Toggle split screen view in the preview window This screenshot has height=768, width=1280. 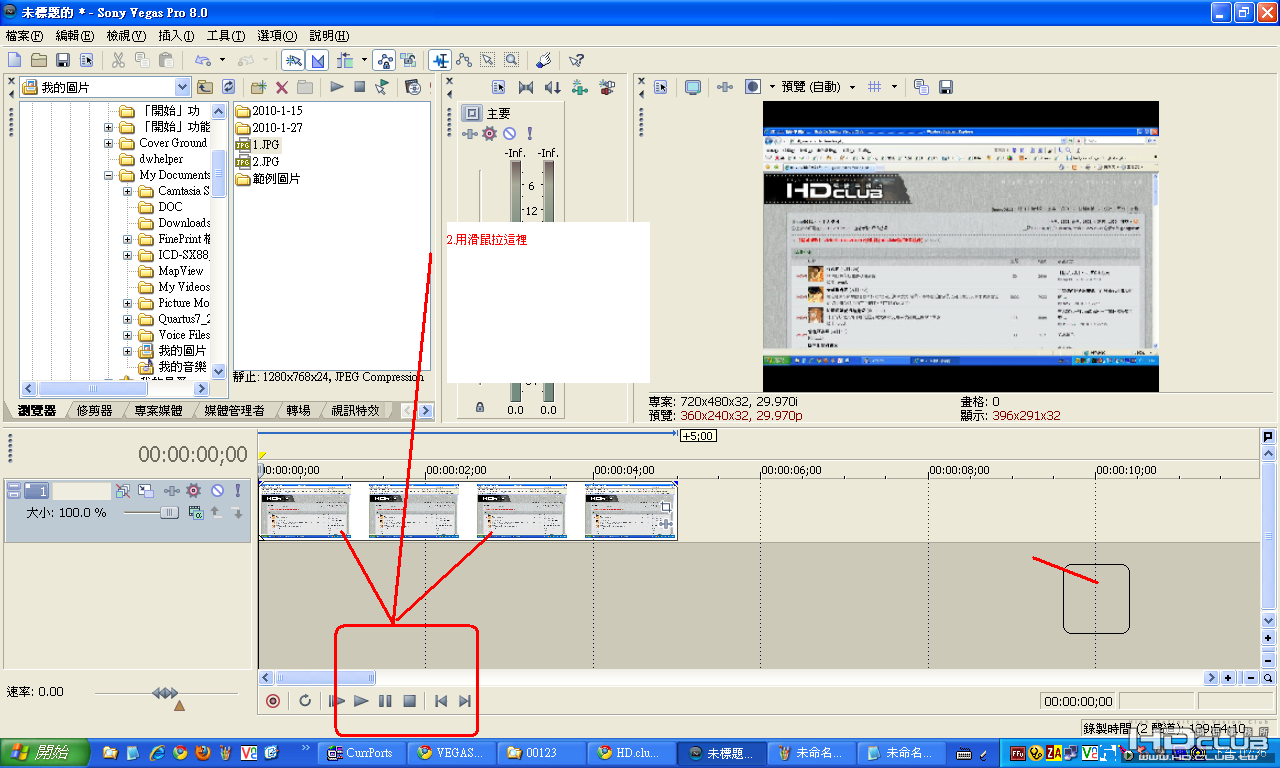pyautogui.click(x=753, y=87)
